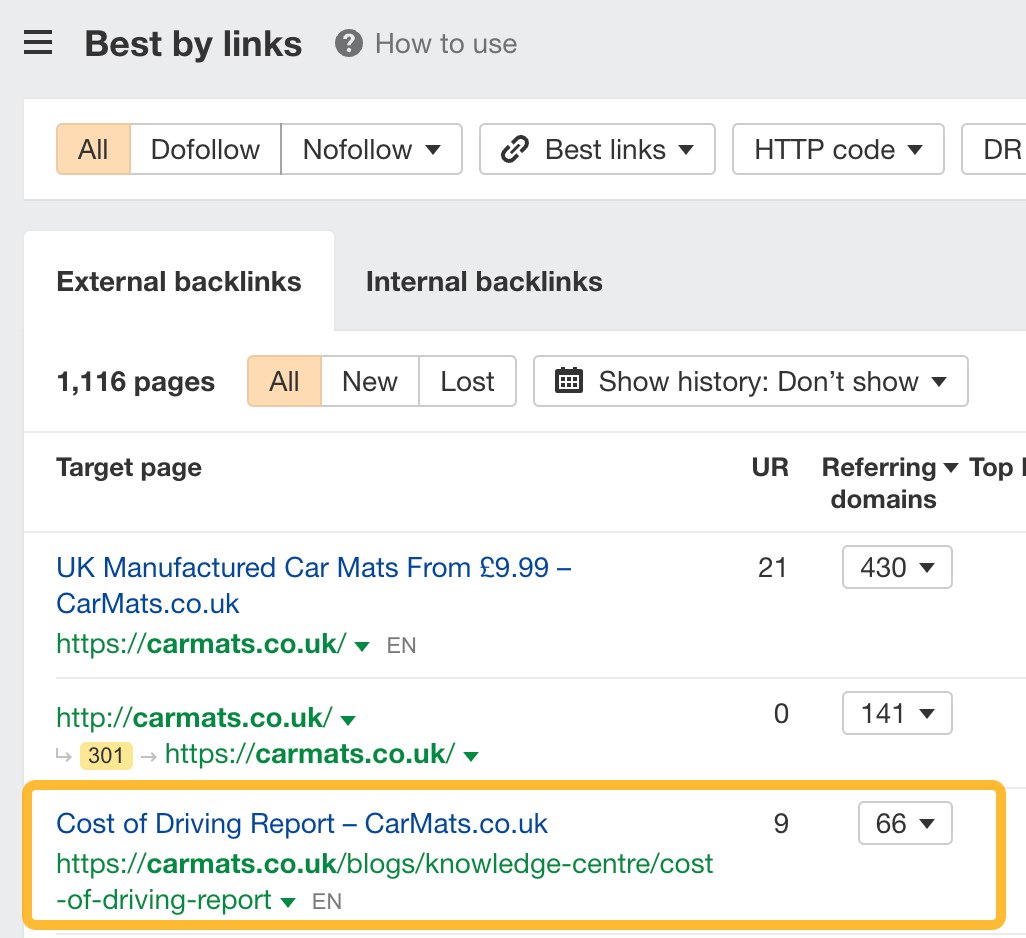Open the HTTP code dropdown
Screen dimensions: 1026x938
[x=837, y=149]
